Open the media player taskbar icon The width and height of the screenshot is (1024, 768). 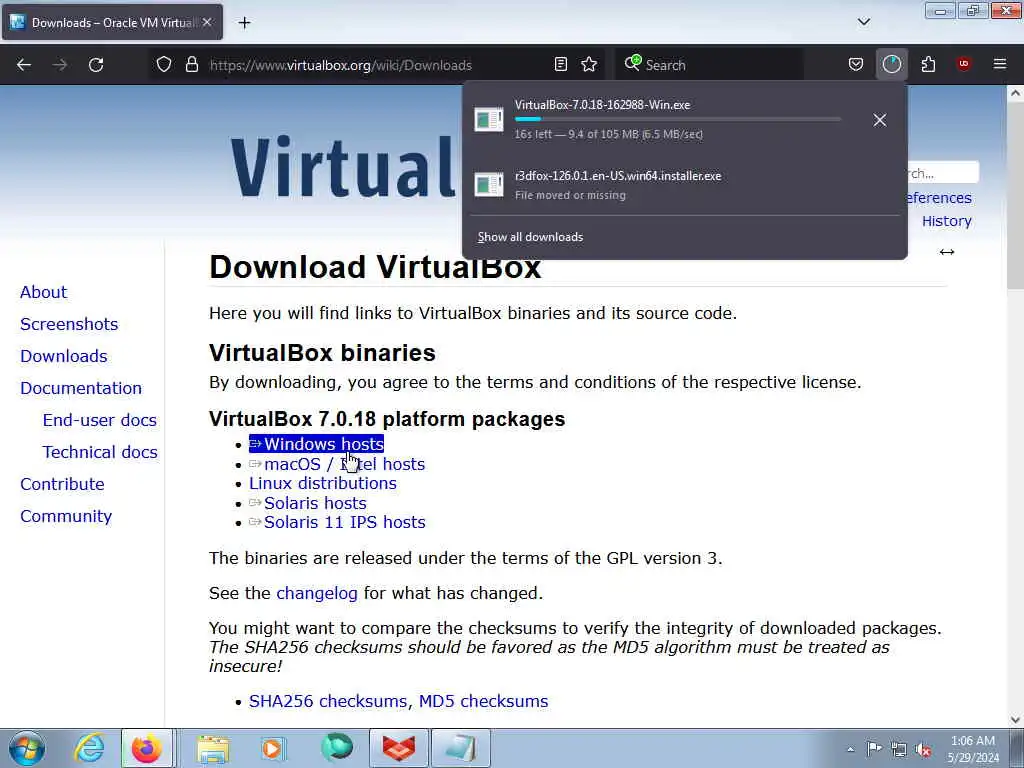pos(274,748)
